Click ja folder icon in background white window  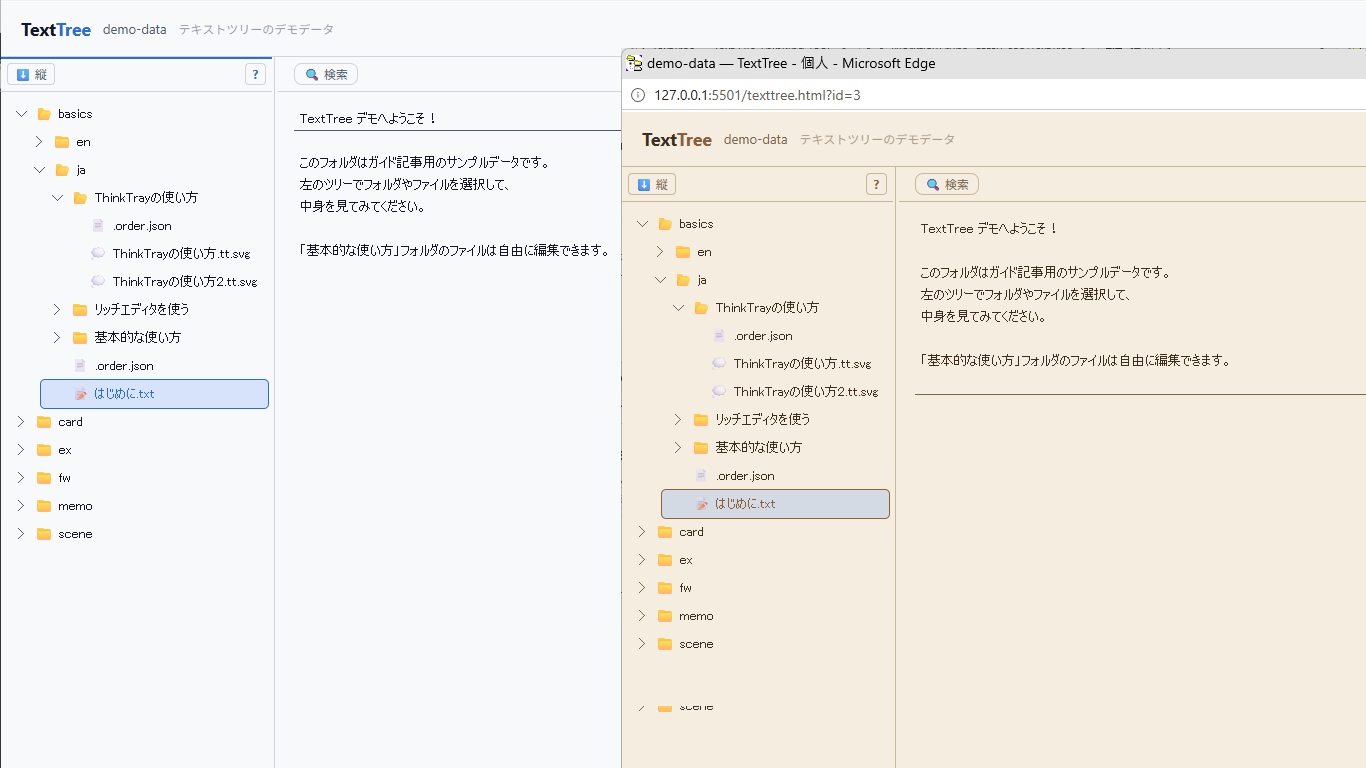62,170
